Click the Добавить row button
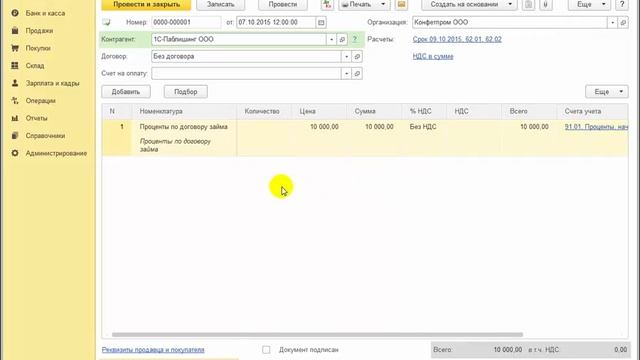The image size is (640, 360). (126, 92)
